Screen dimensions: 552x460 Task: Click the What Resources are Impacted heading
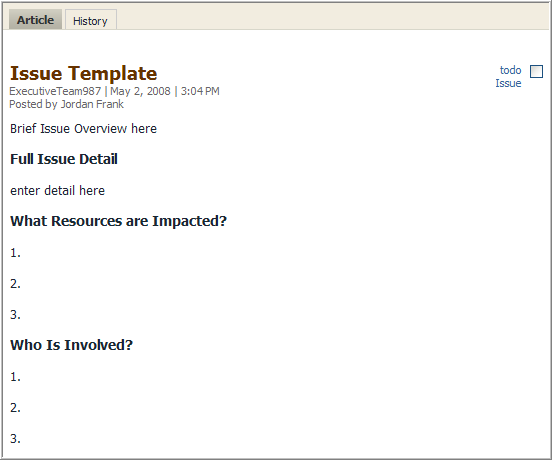point(118,221)
